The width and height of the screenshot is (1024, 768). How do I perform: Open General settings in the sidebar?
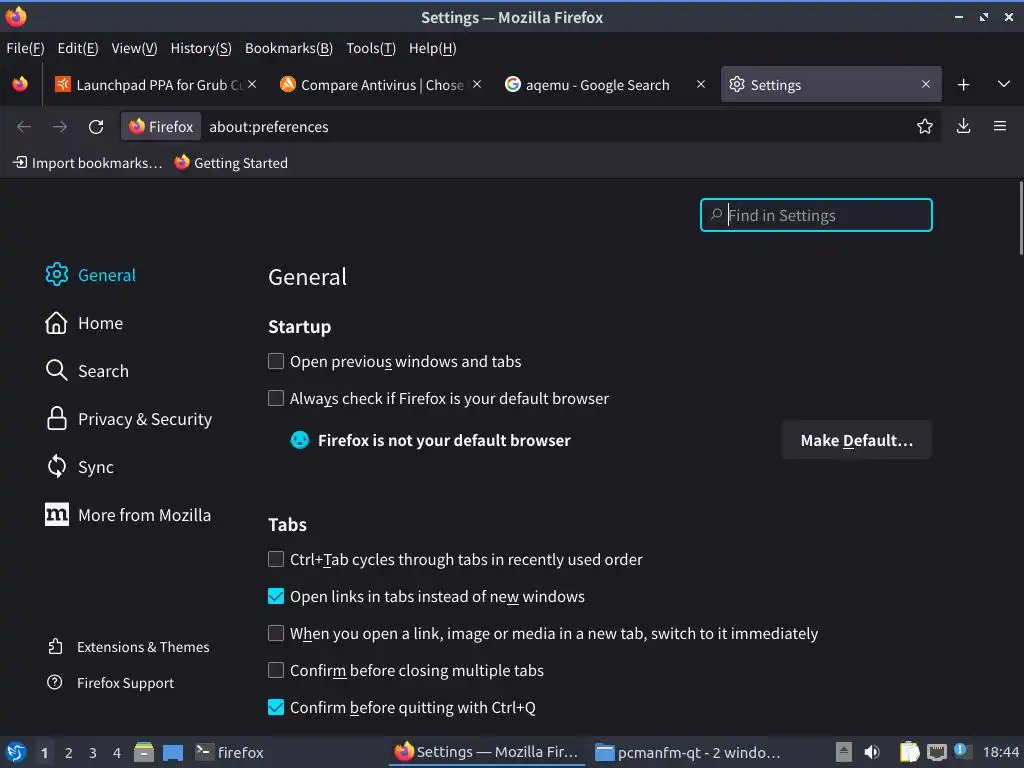91,275
